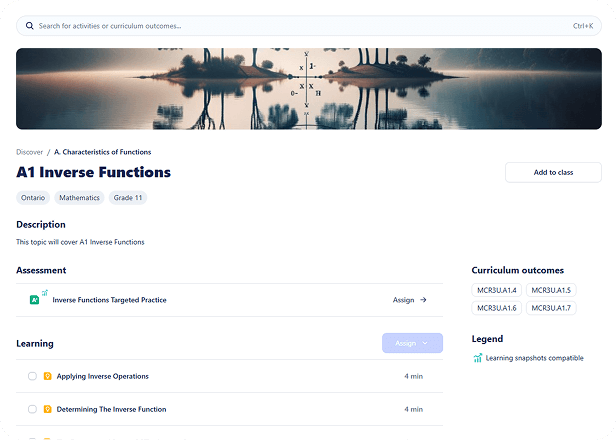Open the Learning Assign dropdown
The height and width of the screenshot is (440, 616).
pyautogui.click(x=412, y=343)
